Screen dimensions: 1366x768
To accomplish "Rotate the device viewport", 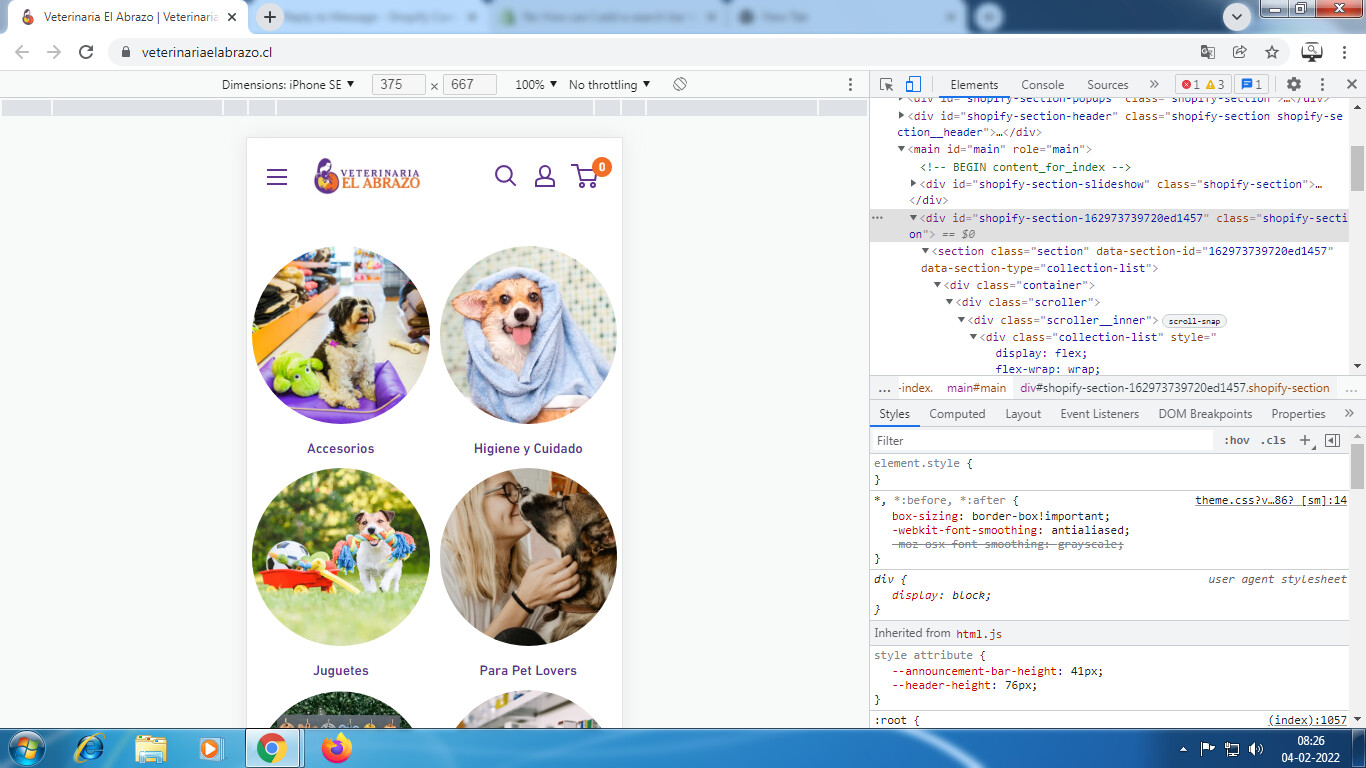I will pyautogui.click(x=680, y=85).
